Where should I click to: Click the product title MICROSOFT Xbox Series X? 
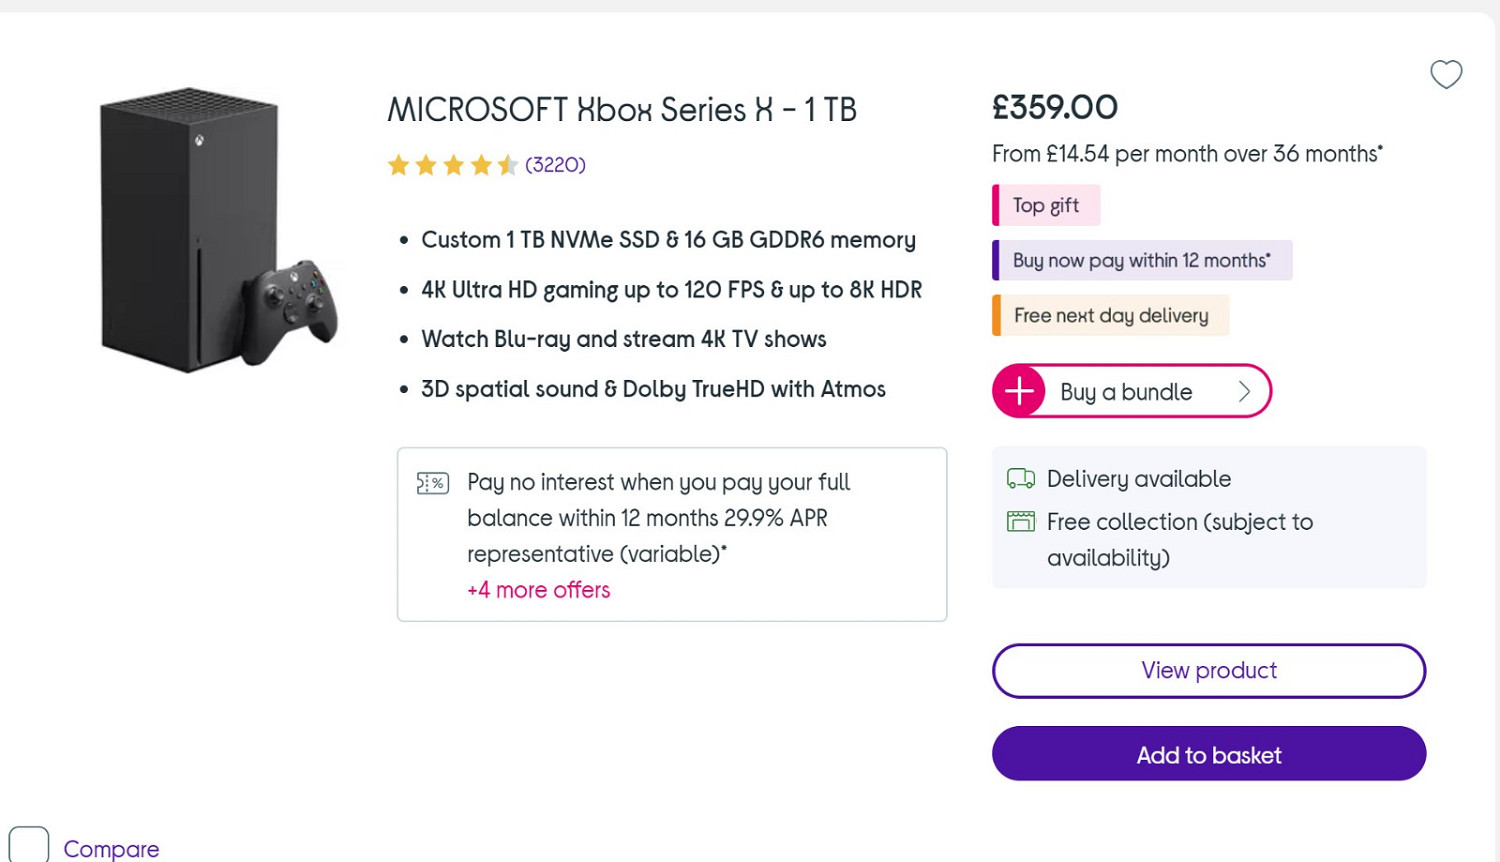pos(621,109)
